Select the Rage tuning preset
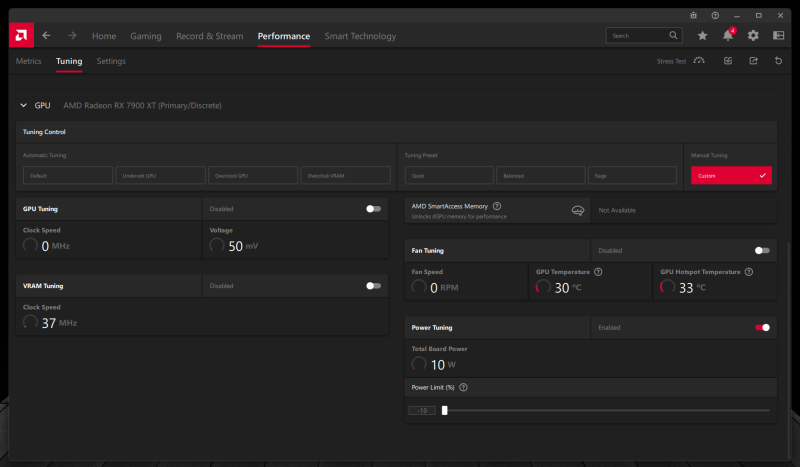This screenshot has width=800, height=467. click(632, 175)
